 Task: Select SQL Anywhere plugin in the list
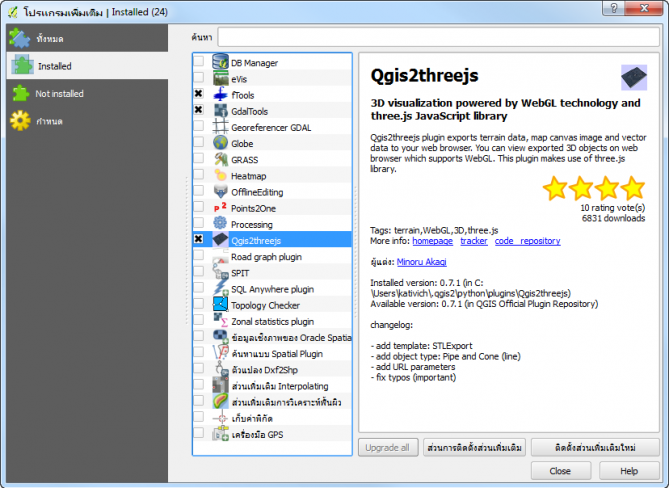(x=272, y=289)
